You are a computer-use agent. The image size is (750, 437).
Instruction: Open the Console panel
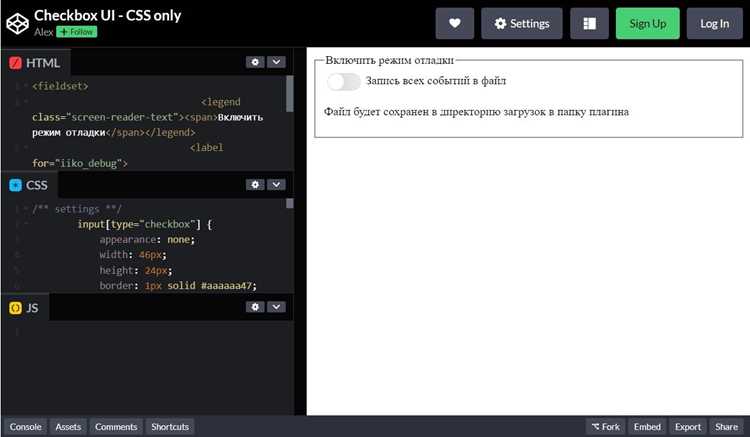[25, 426]
